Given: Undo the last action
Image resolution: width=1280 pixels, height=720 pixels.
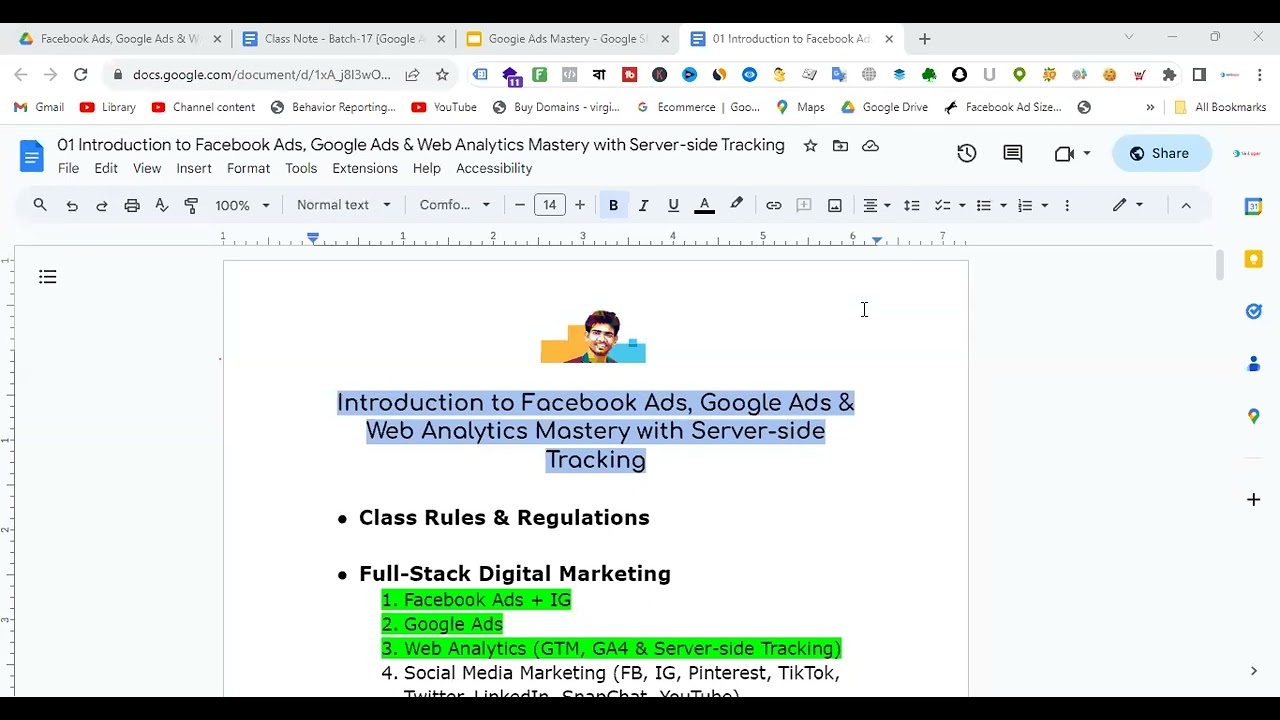Looking at the screenshot, I should [x=72, y=205].
